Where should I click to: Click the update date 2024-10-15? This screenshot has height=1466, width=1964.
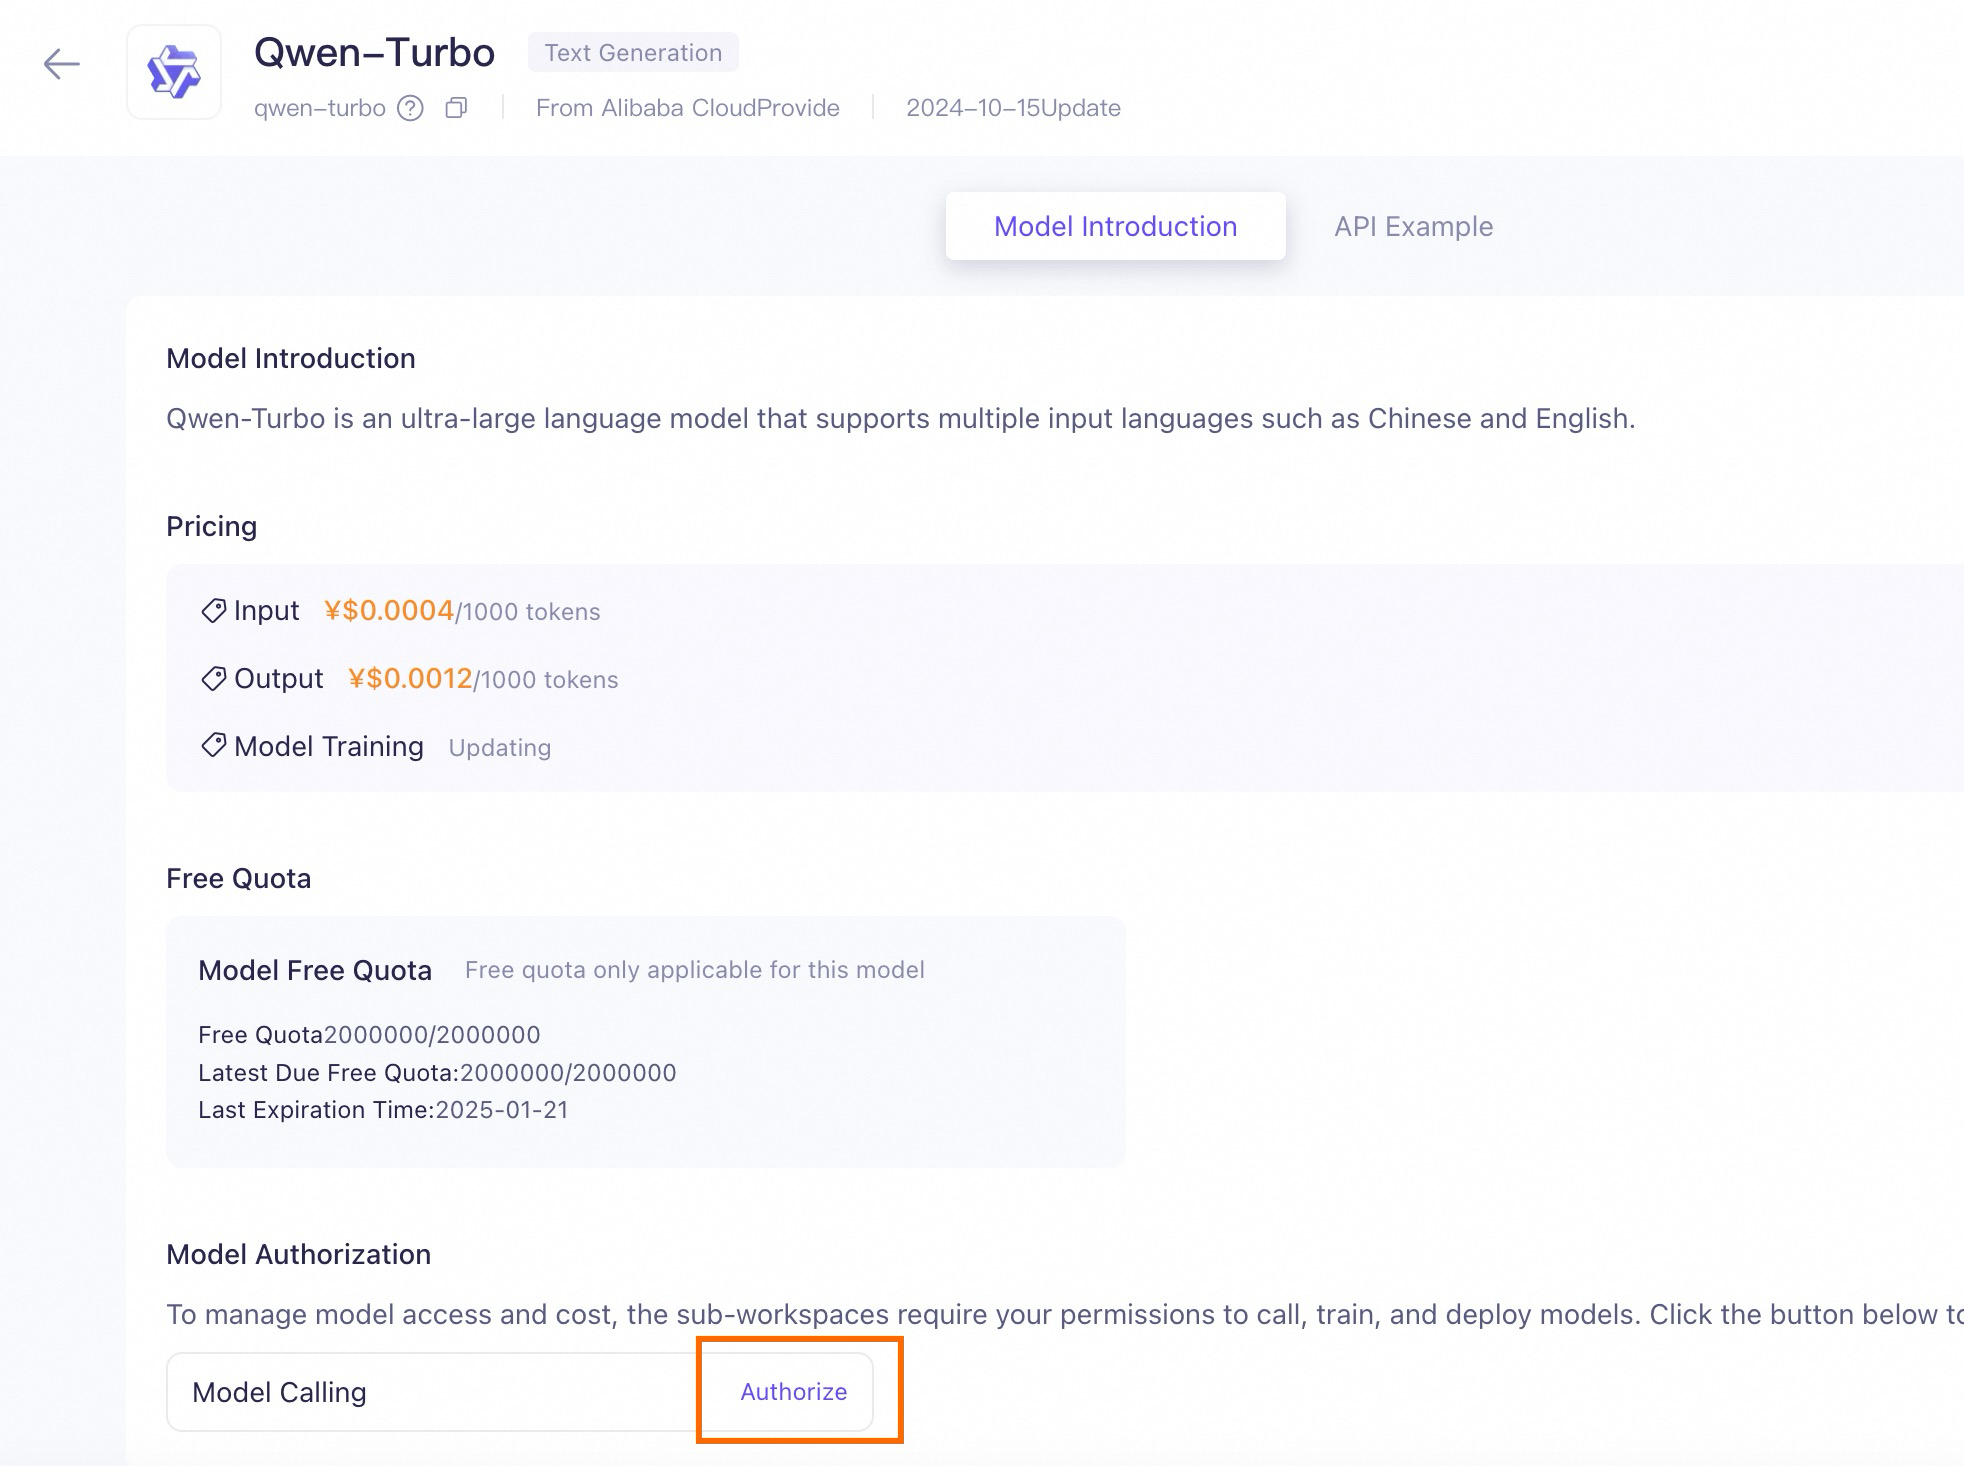pos(1012,107)
